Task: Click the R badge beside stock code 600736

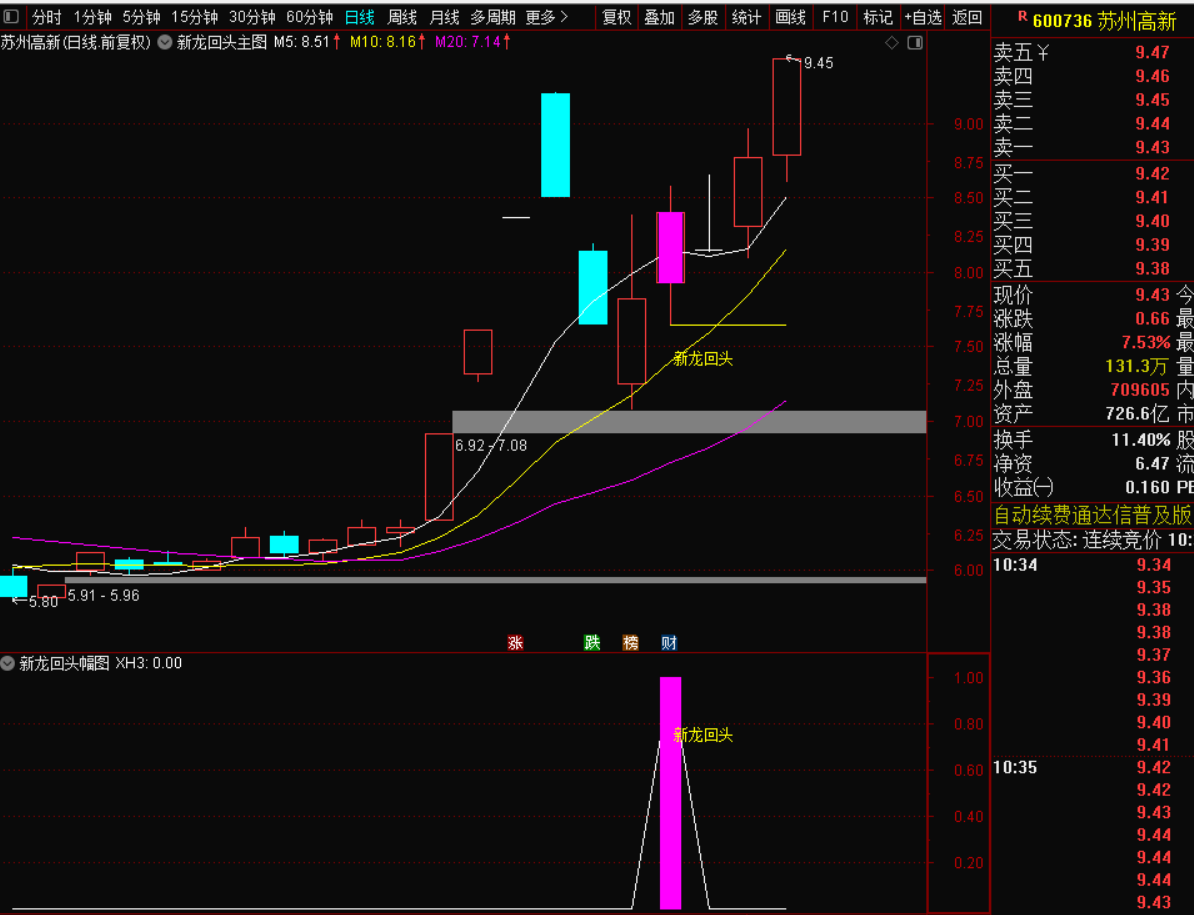Action: pos(1022,17)
